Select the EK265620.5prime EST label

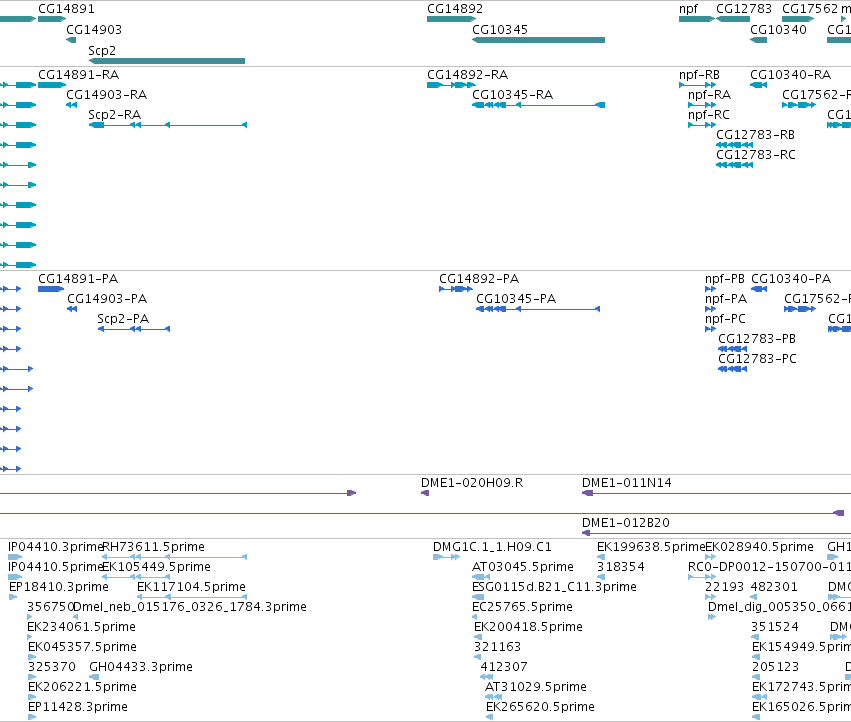(x=541, y=707)
